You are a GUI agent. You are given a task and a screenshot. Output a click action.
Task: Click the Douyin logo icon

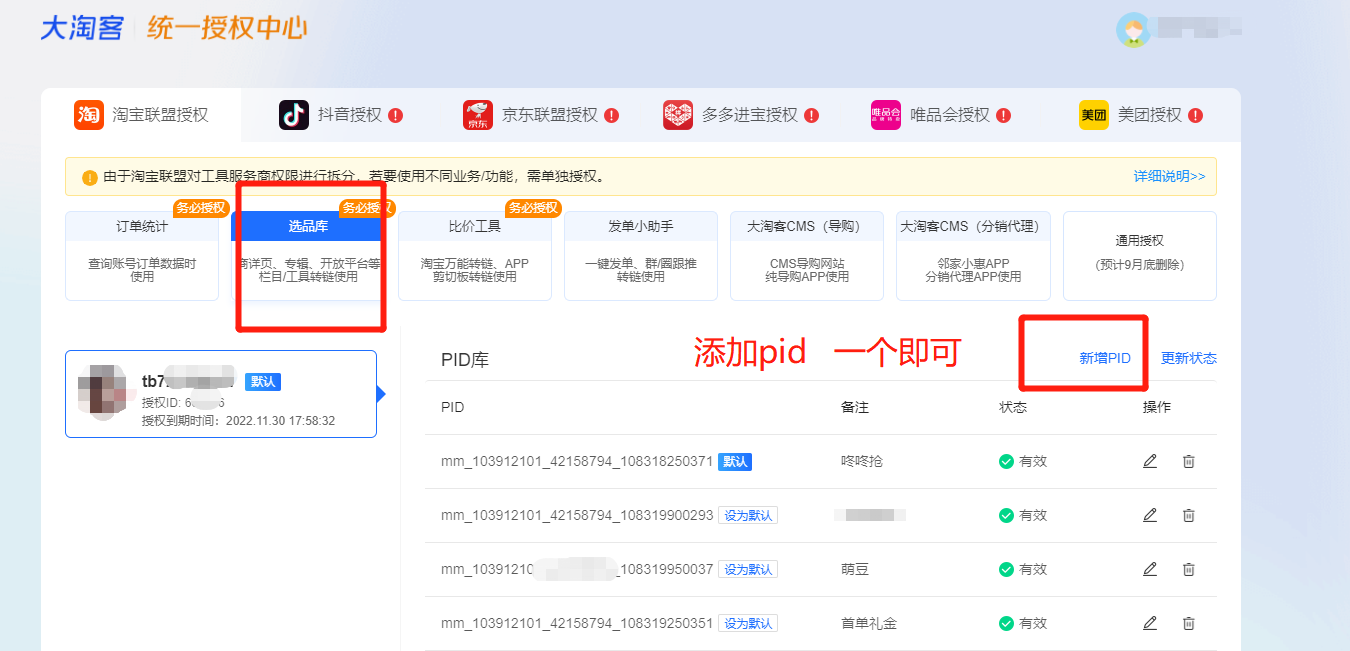tap(294, 115)
